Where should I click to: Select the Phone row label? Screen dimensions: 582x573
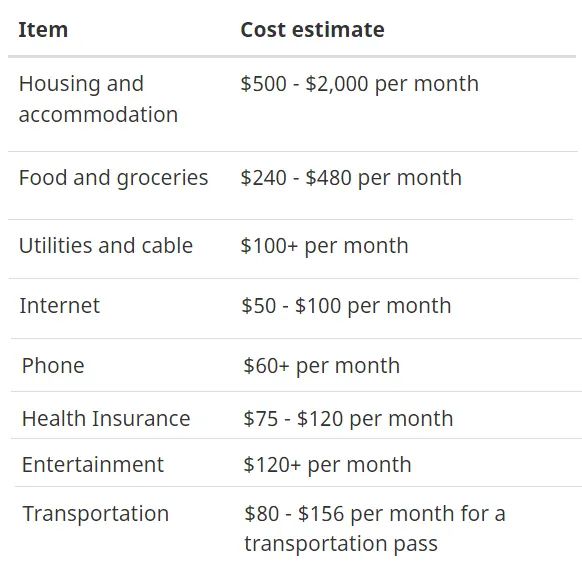click(x=53, y=366)
